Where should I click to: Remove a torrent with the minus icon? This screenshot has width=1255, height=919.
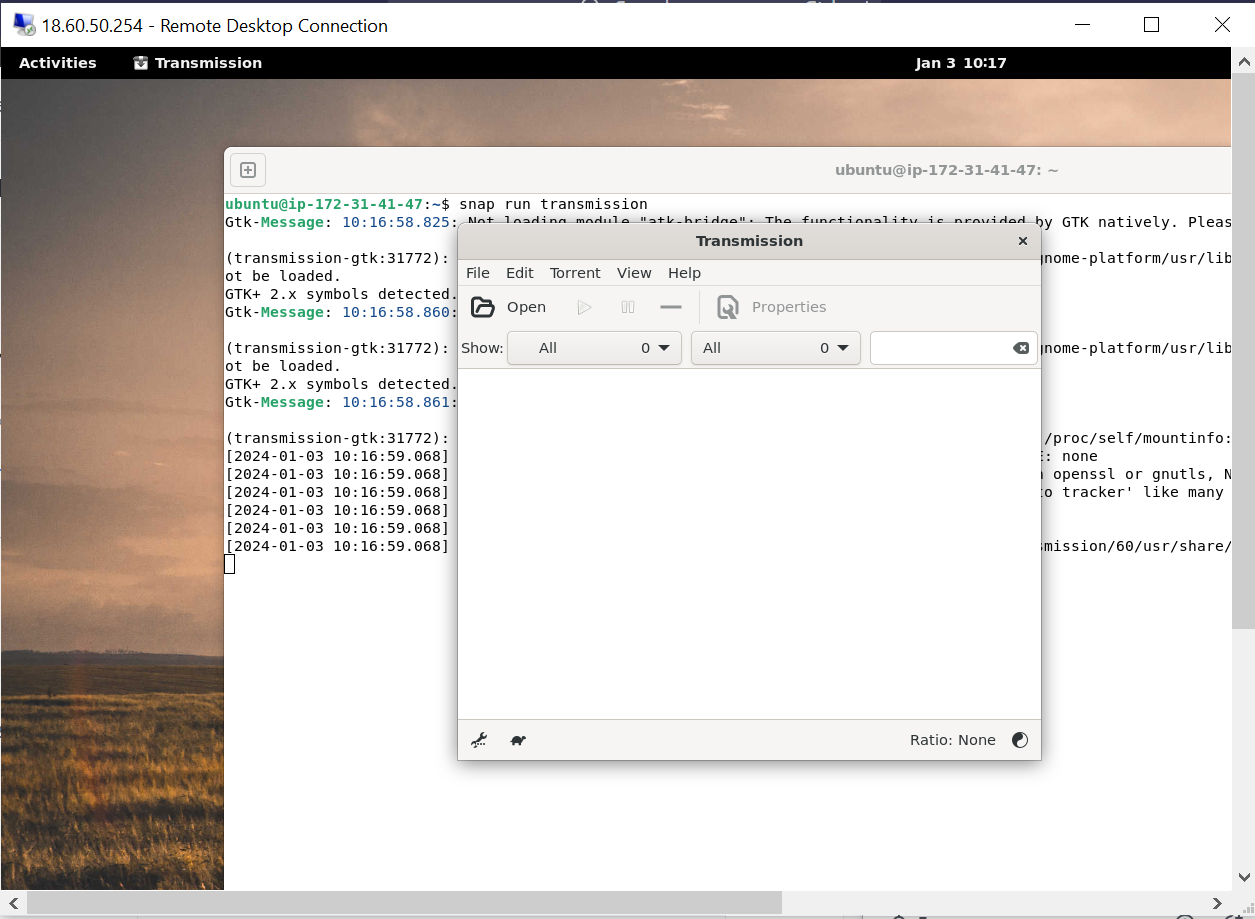671,307
